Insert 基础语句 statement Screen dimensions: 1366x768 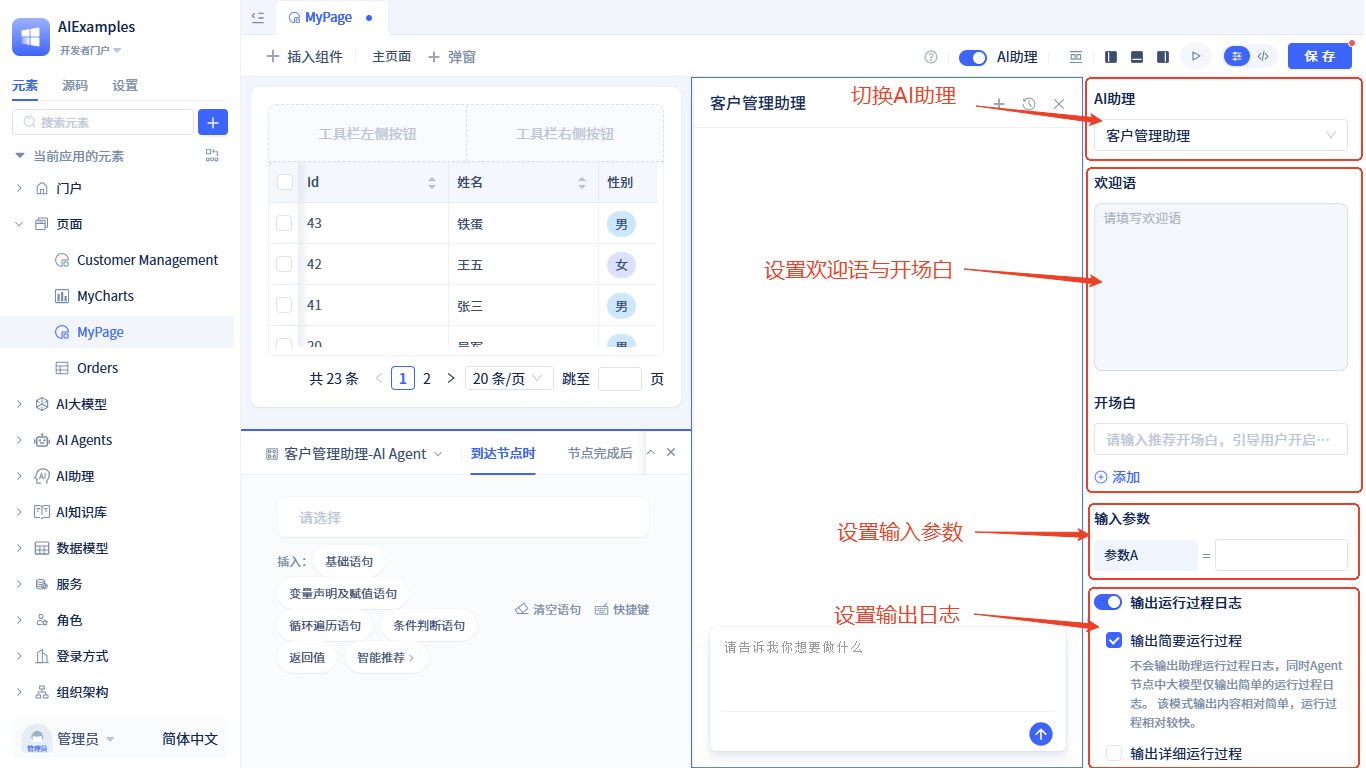349,561
